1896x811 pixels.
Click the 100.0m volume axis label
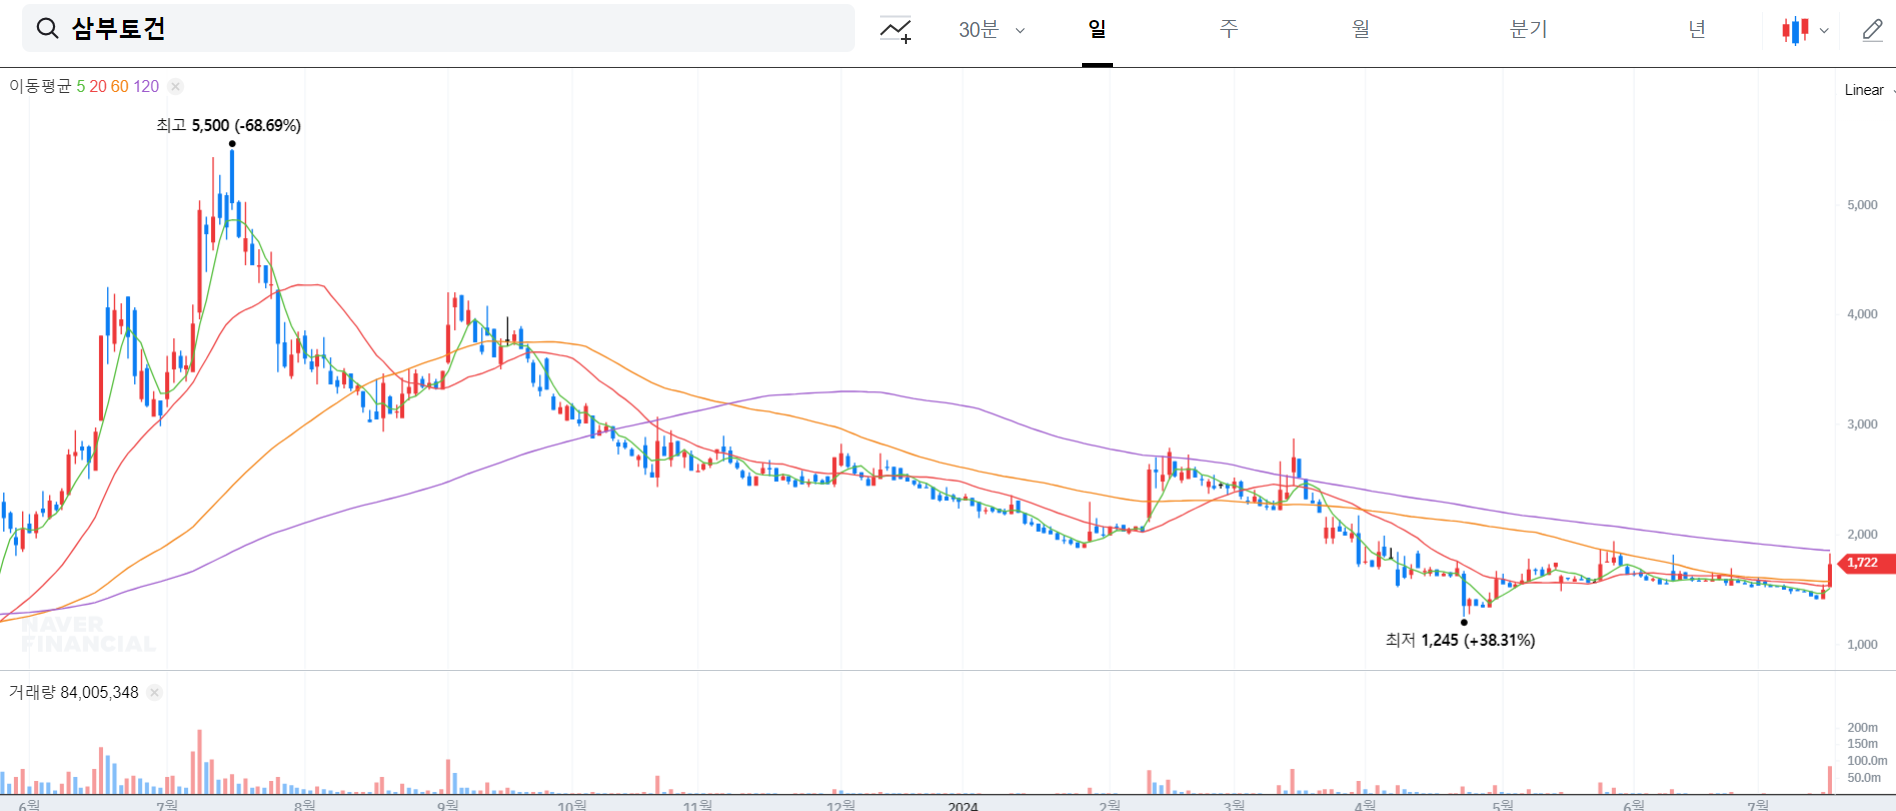click(x=1866, y=760)
